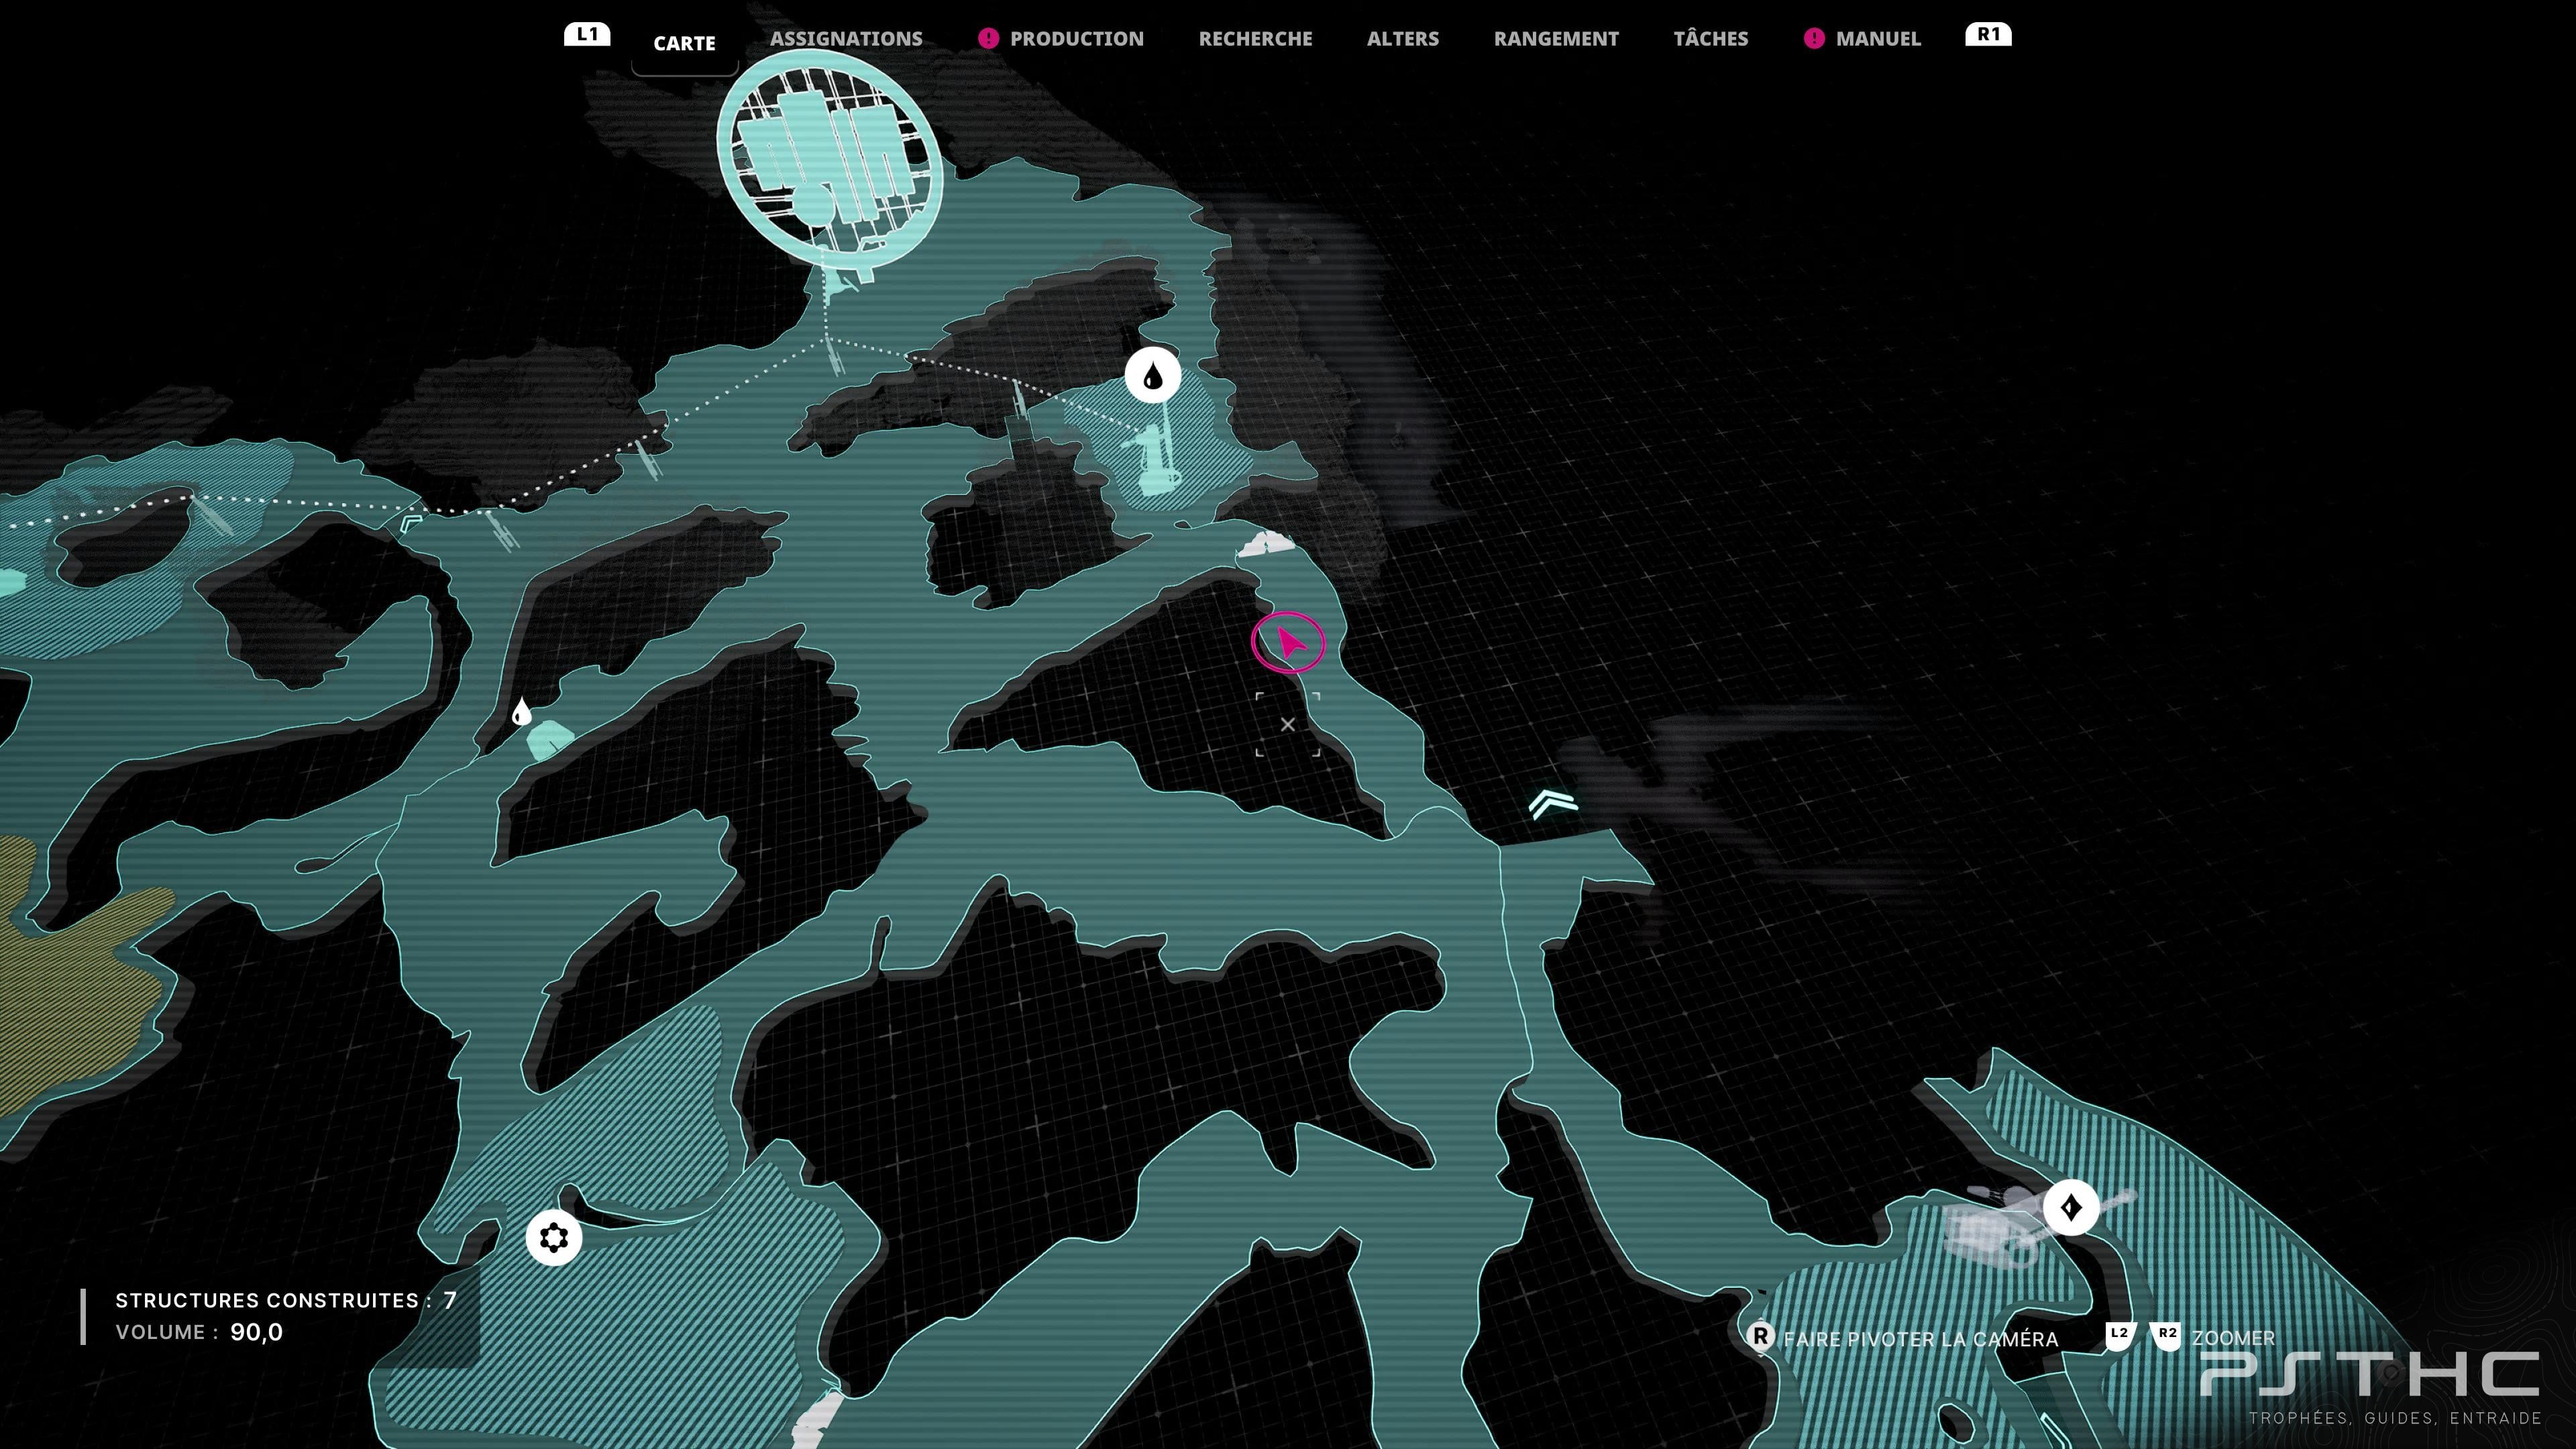Image resolution: width=2576 pixels, height=1449 pixels.
Task: Open the RANGEMENT tab
Action: coord(1556,39)
